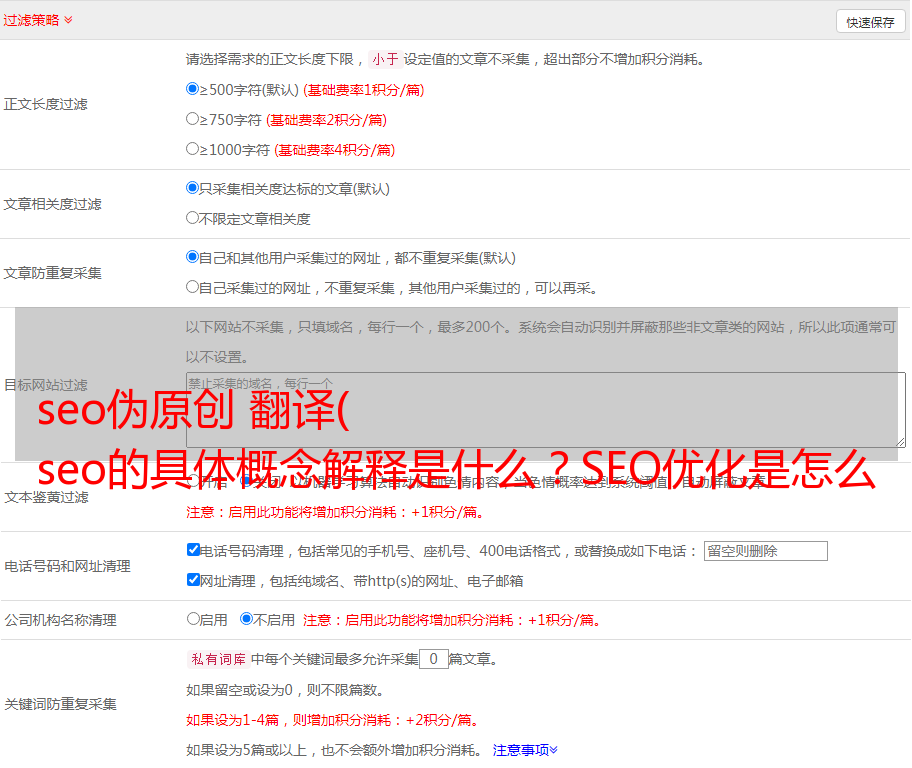
Task: Select 自己和其他用户采集过的网址 no-repeat option
Action: (193, 257)
